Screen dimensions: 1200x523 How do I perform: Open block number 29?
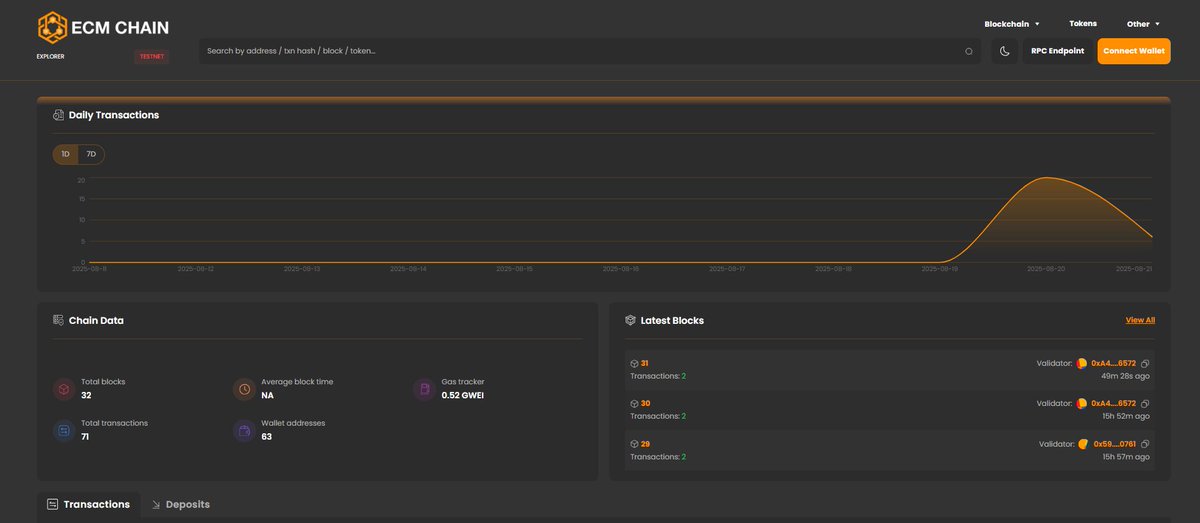(645, 443)
